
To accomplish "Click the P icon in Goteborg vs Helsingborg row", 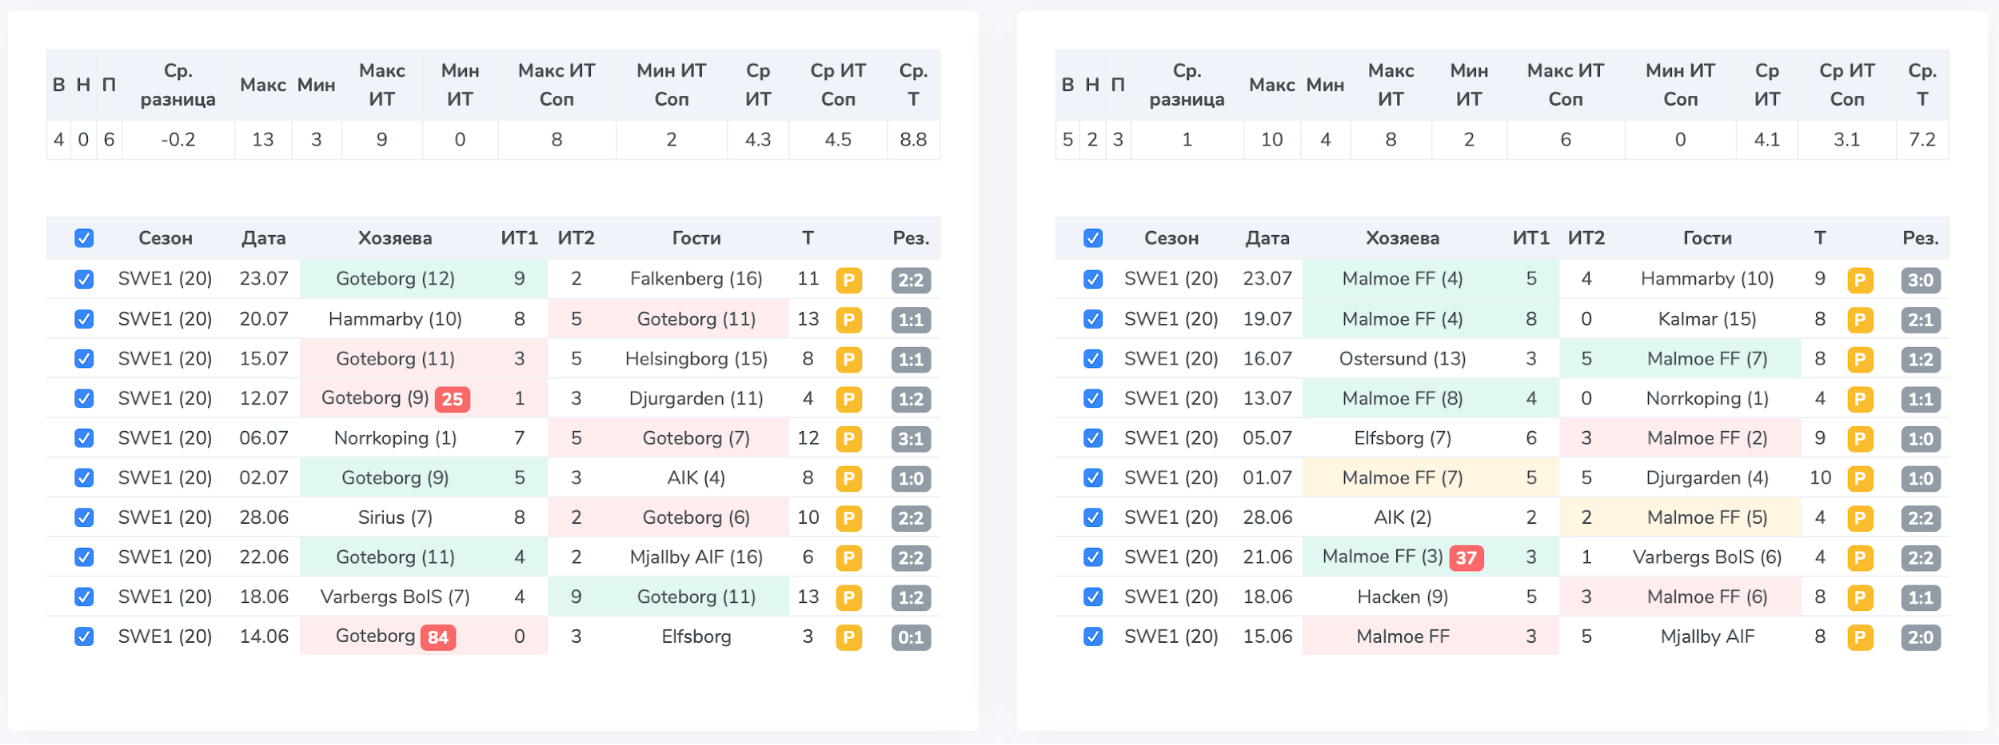I will (849, 359).
